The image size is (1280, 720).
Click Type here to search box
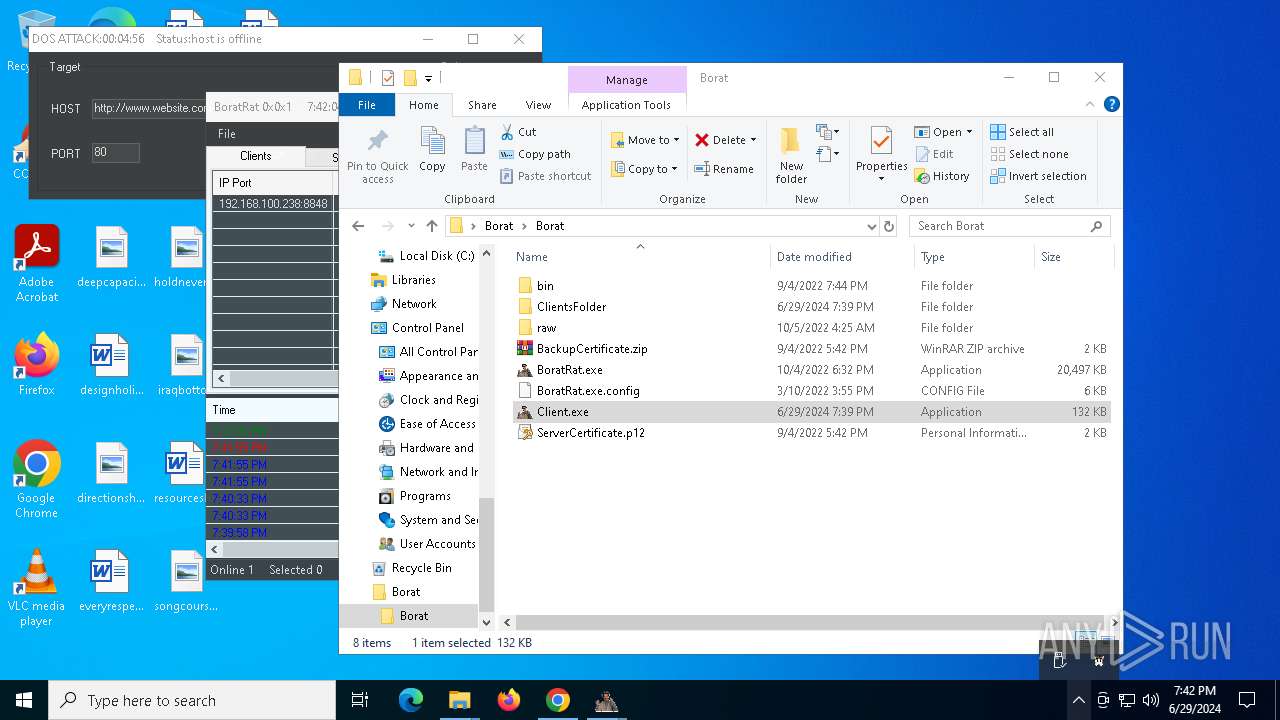pyautogui.click(x=192, y=700)
